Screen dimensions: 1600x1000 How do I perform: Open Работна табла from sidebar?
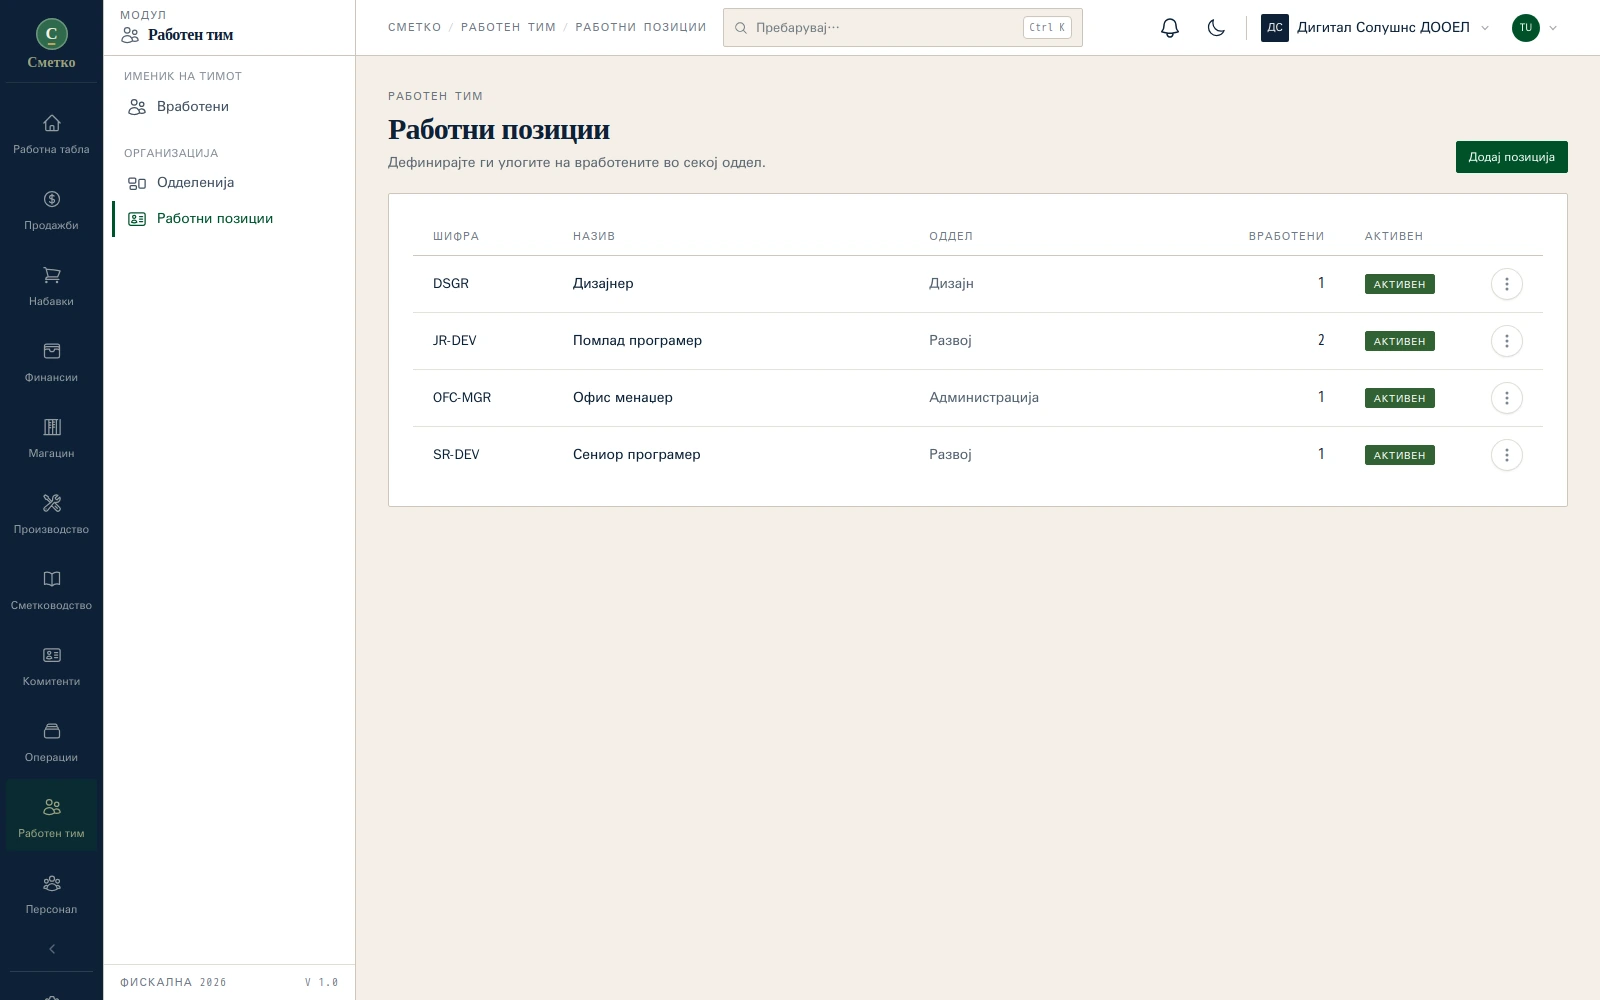(x=51, y=135)
